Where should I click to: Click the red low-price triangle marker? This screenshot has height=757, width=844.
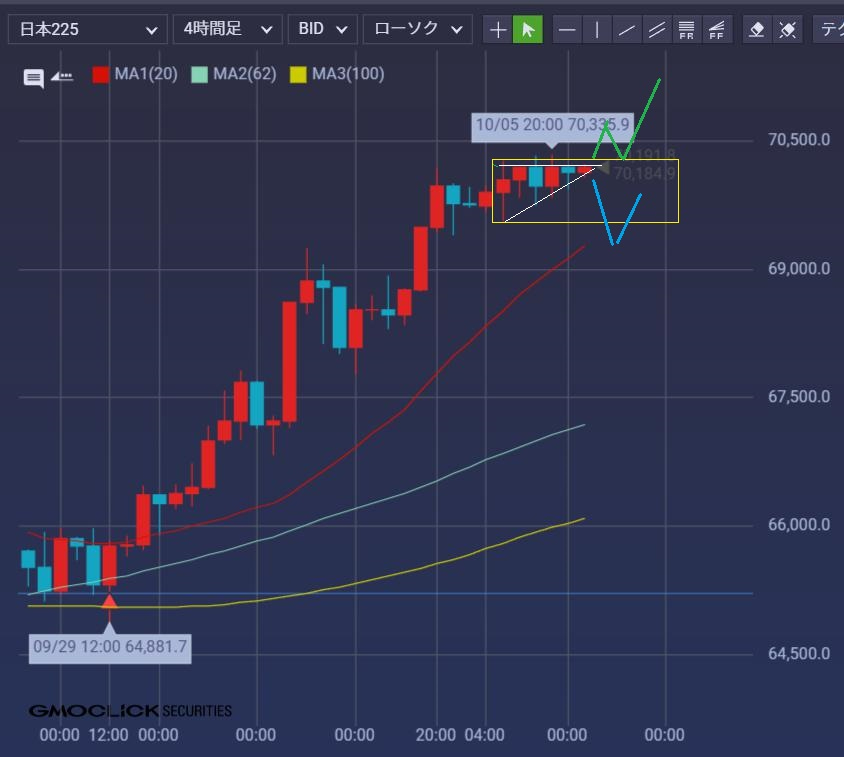109,601
